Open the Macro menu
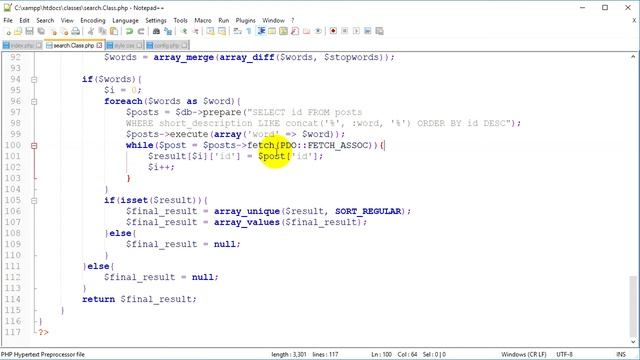The height and width of the screenshot is (360, 640). coord(203,20)
